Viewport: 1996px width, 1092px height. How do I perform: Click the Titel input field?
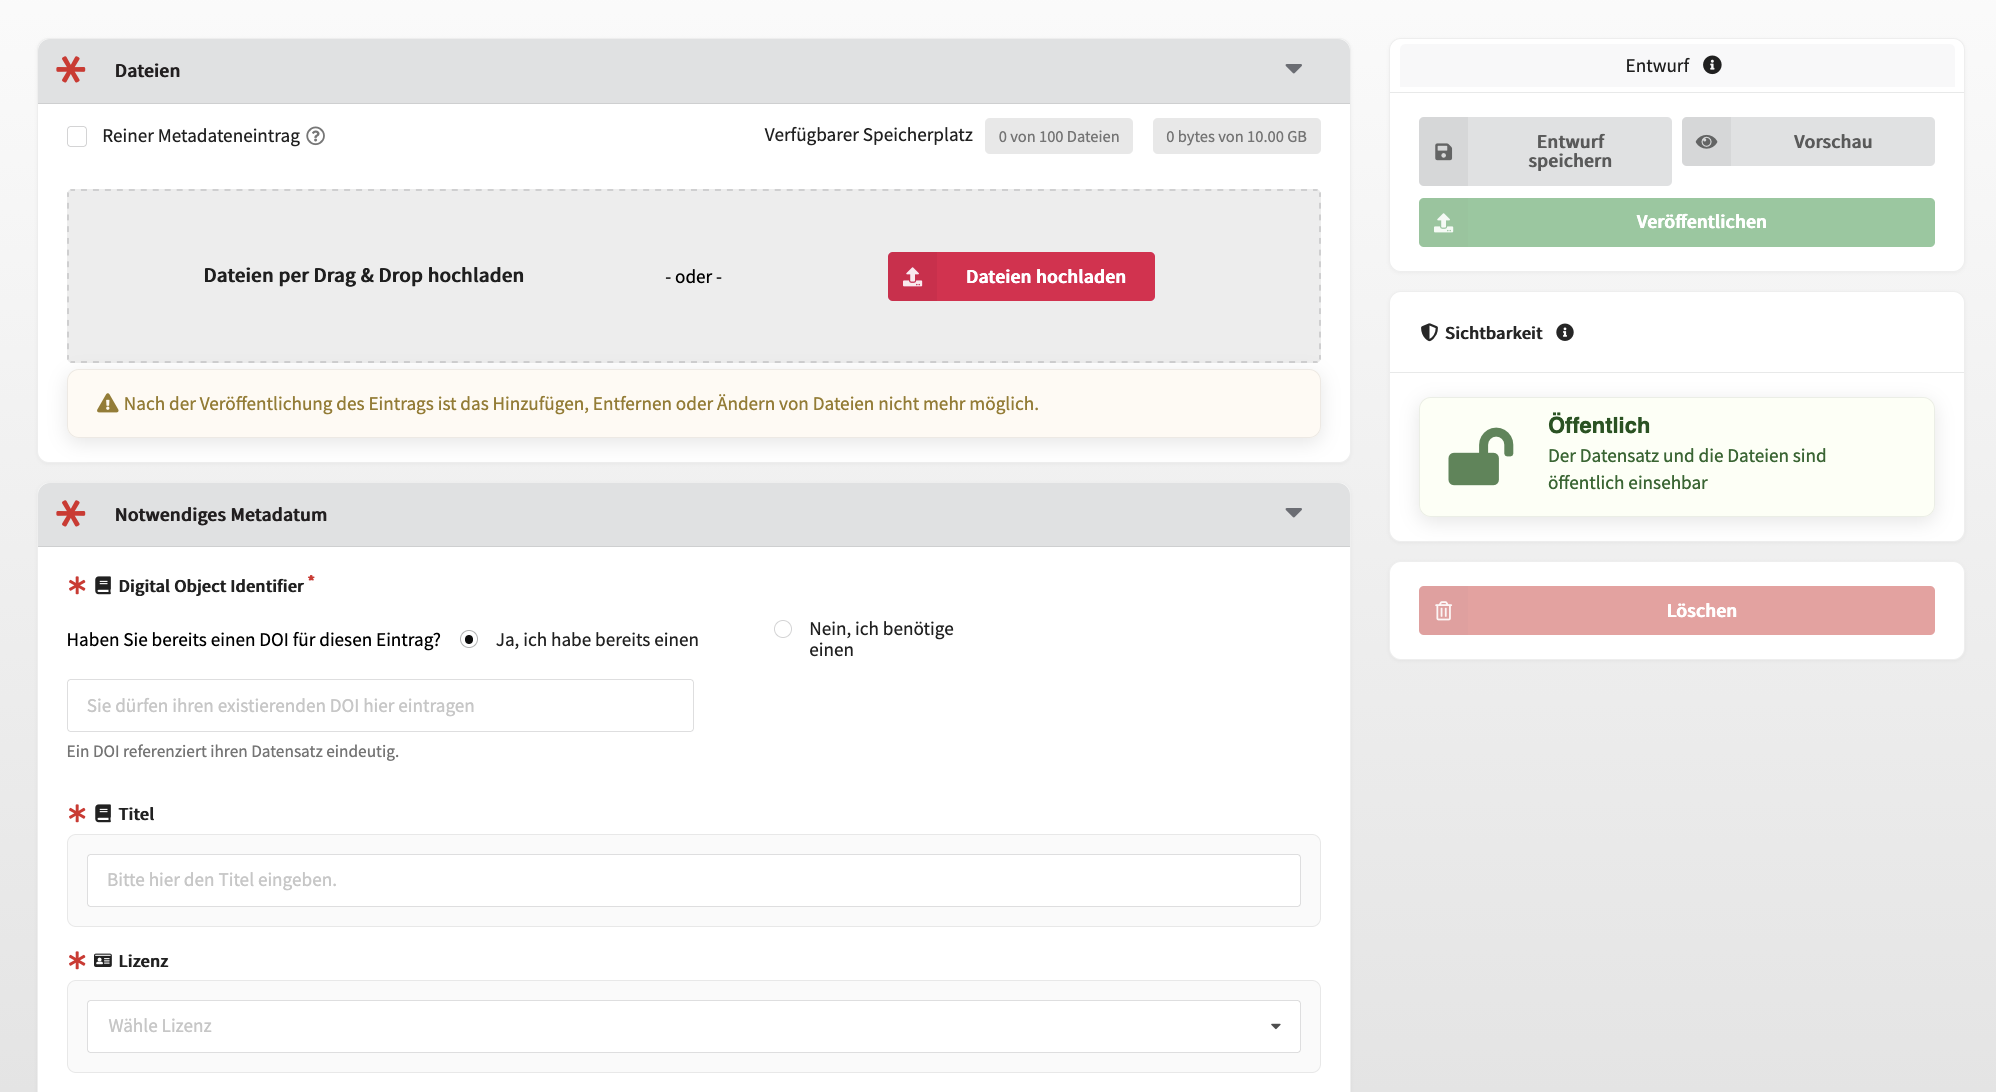[694, 881]
